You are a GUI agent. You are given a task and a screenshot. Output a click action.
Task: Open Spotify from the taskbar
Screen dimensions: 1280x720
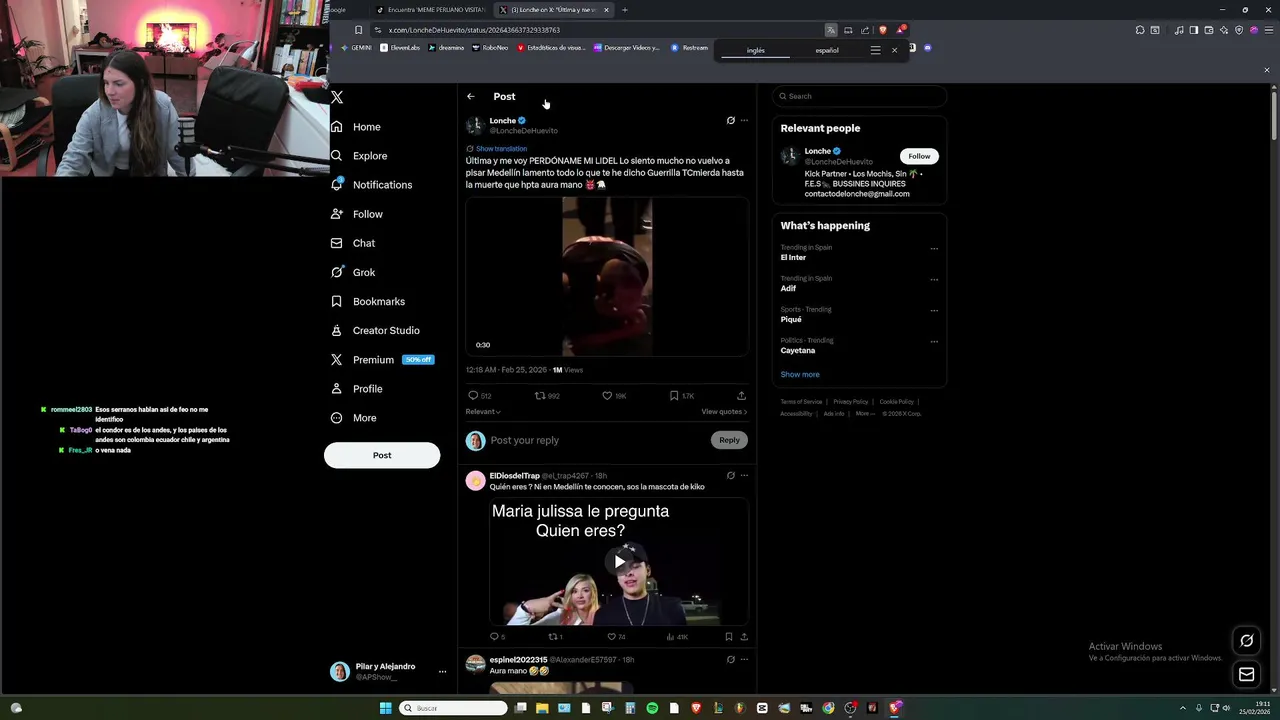(652, 708)
